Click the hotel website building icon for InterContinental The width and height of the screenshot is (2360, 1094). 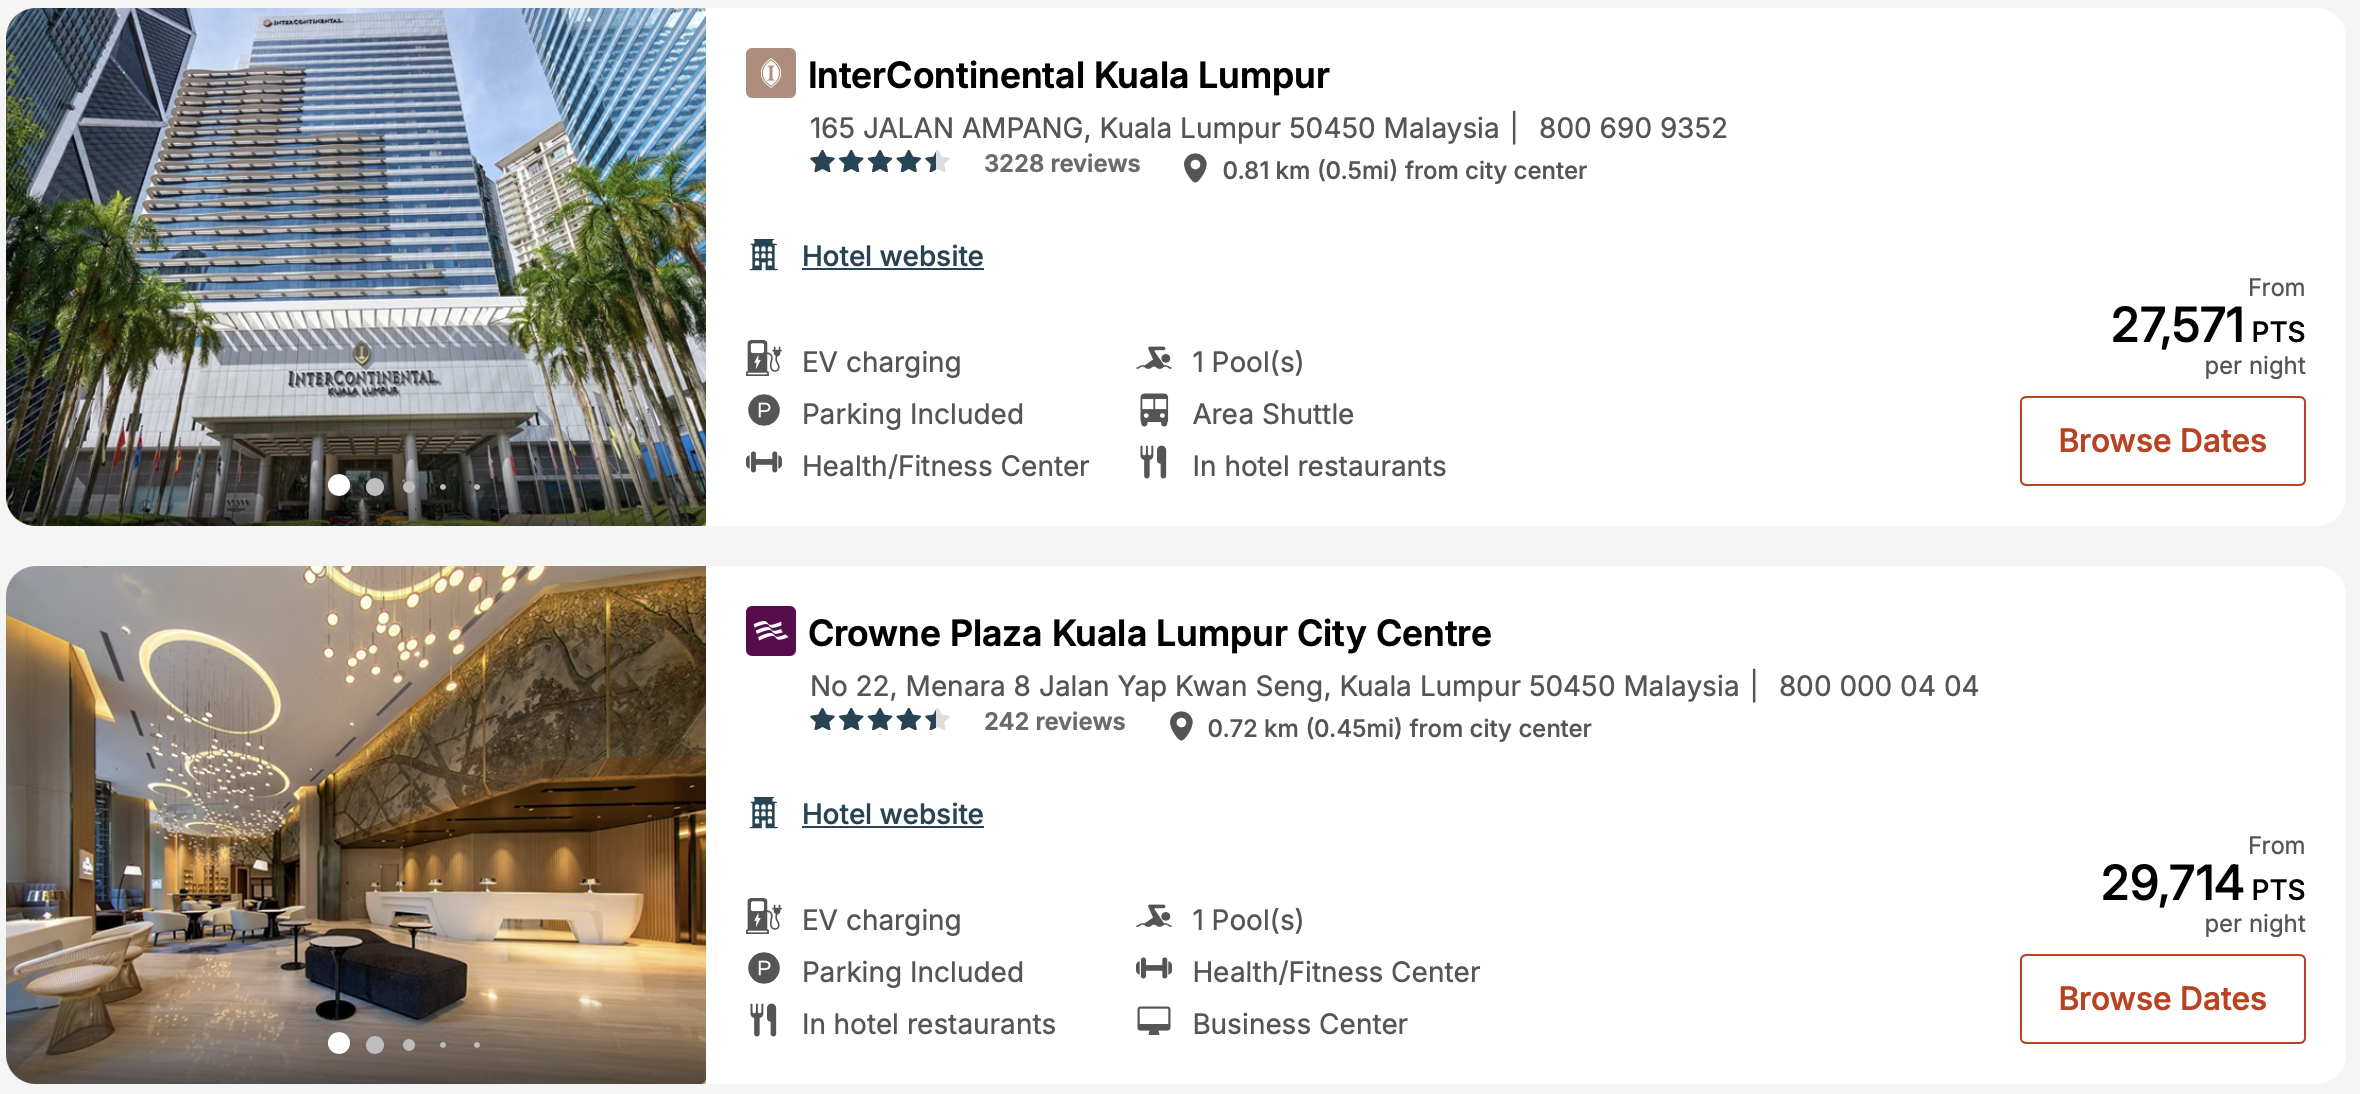[x=764, y=255]
